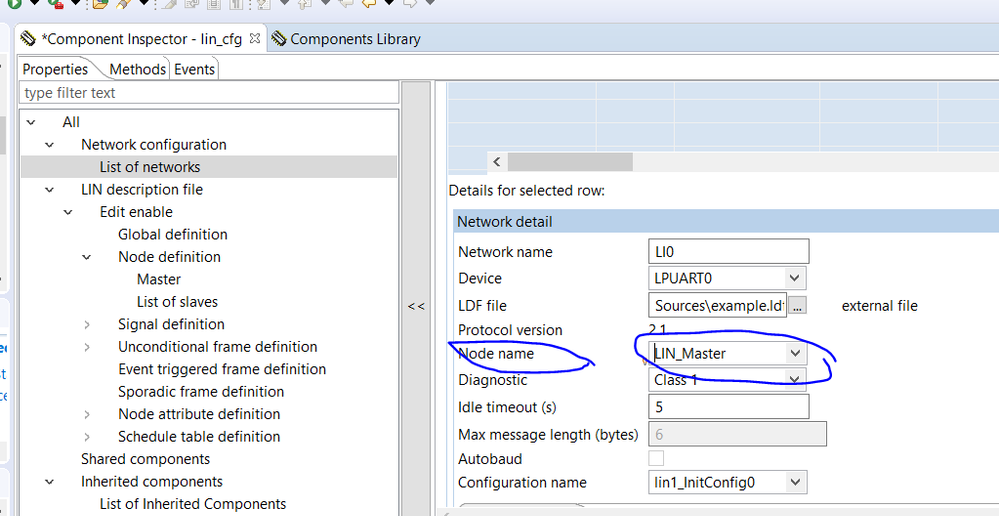Click 'Details for selected row:' text
This screenshot has height=516, width=999.
click(x=526, y=190)
